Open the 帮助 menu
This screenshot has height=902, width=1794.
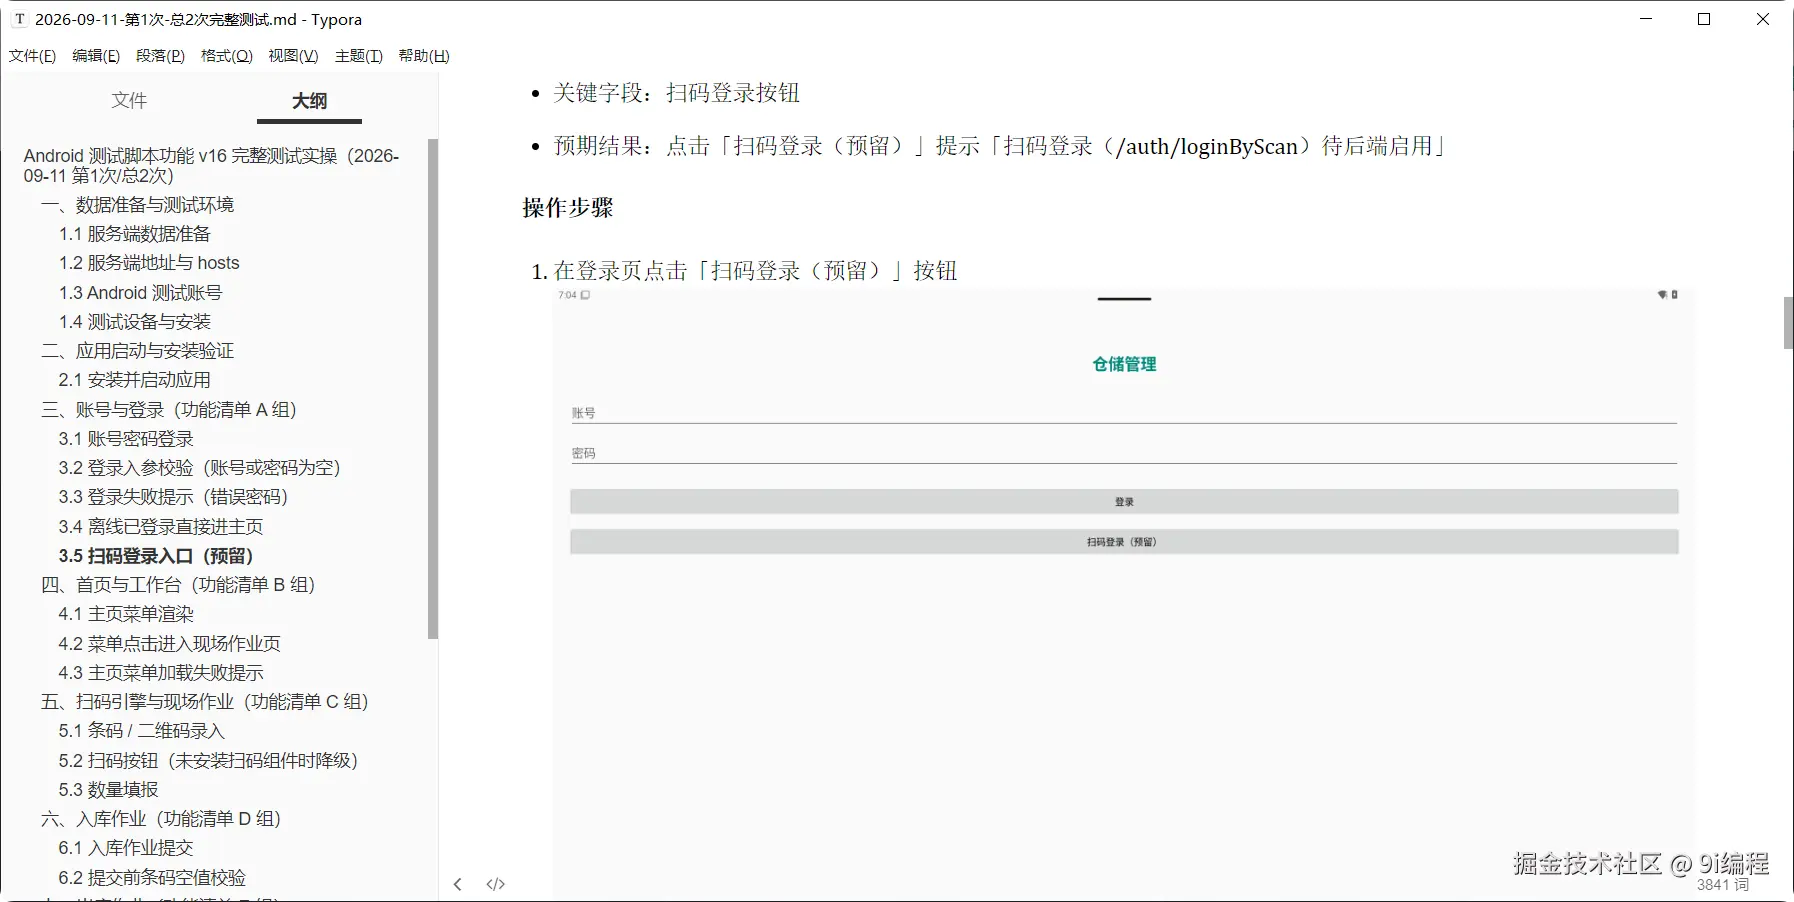tap(424, 56)
